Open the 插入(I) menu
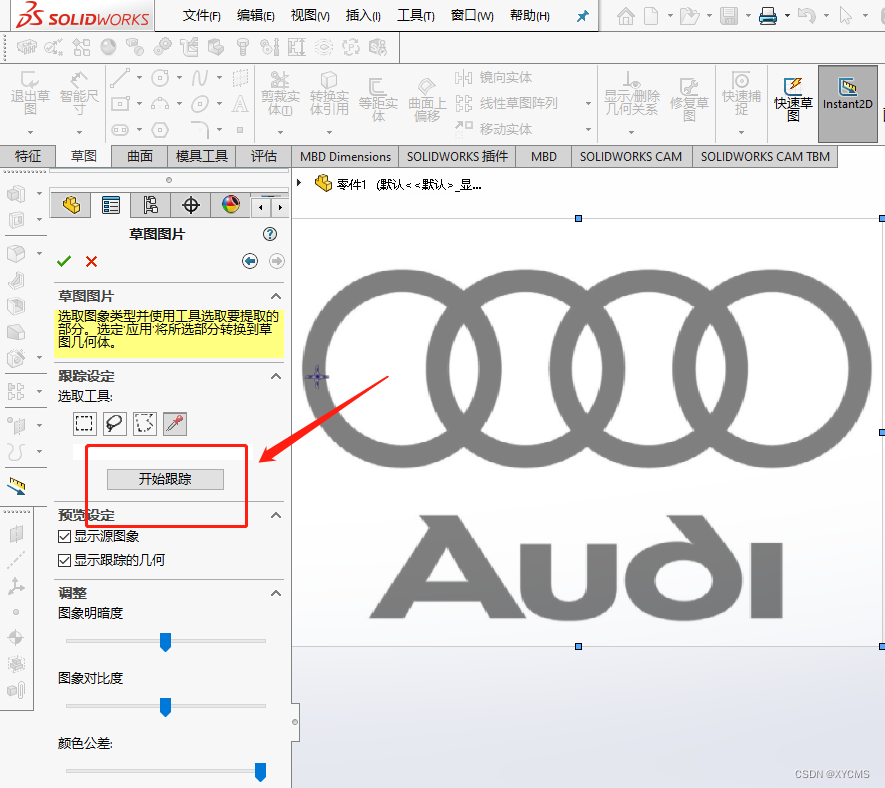885x788 pixels. (363, 16)
